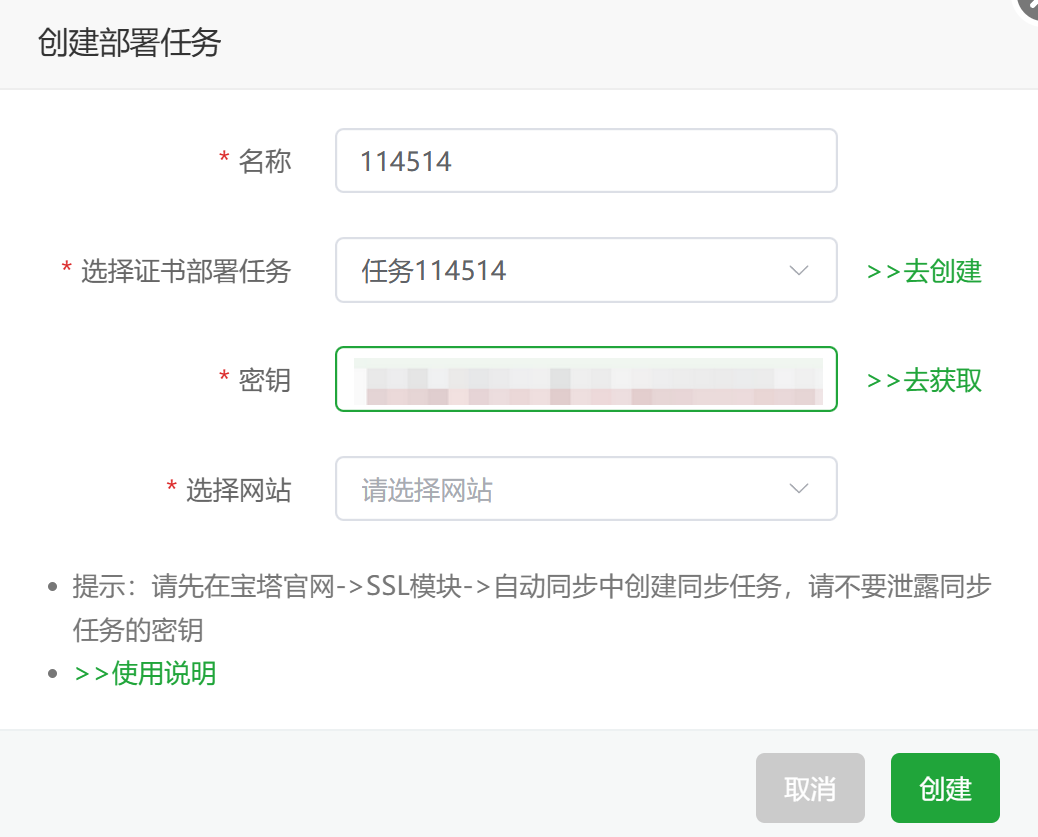Expand the 选择网站 dropdown list
This screenshot has width=1038, height=837.
[586, 488]
